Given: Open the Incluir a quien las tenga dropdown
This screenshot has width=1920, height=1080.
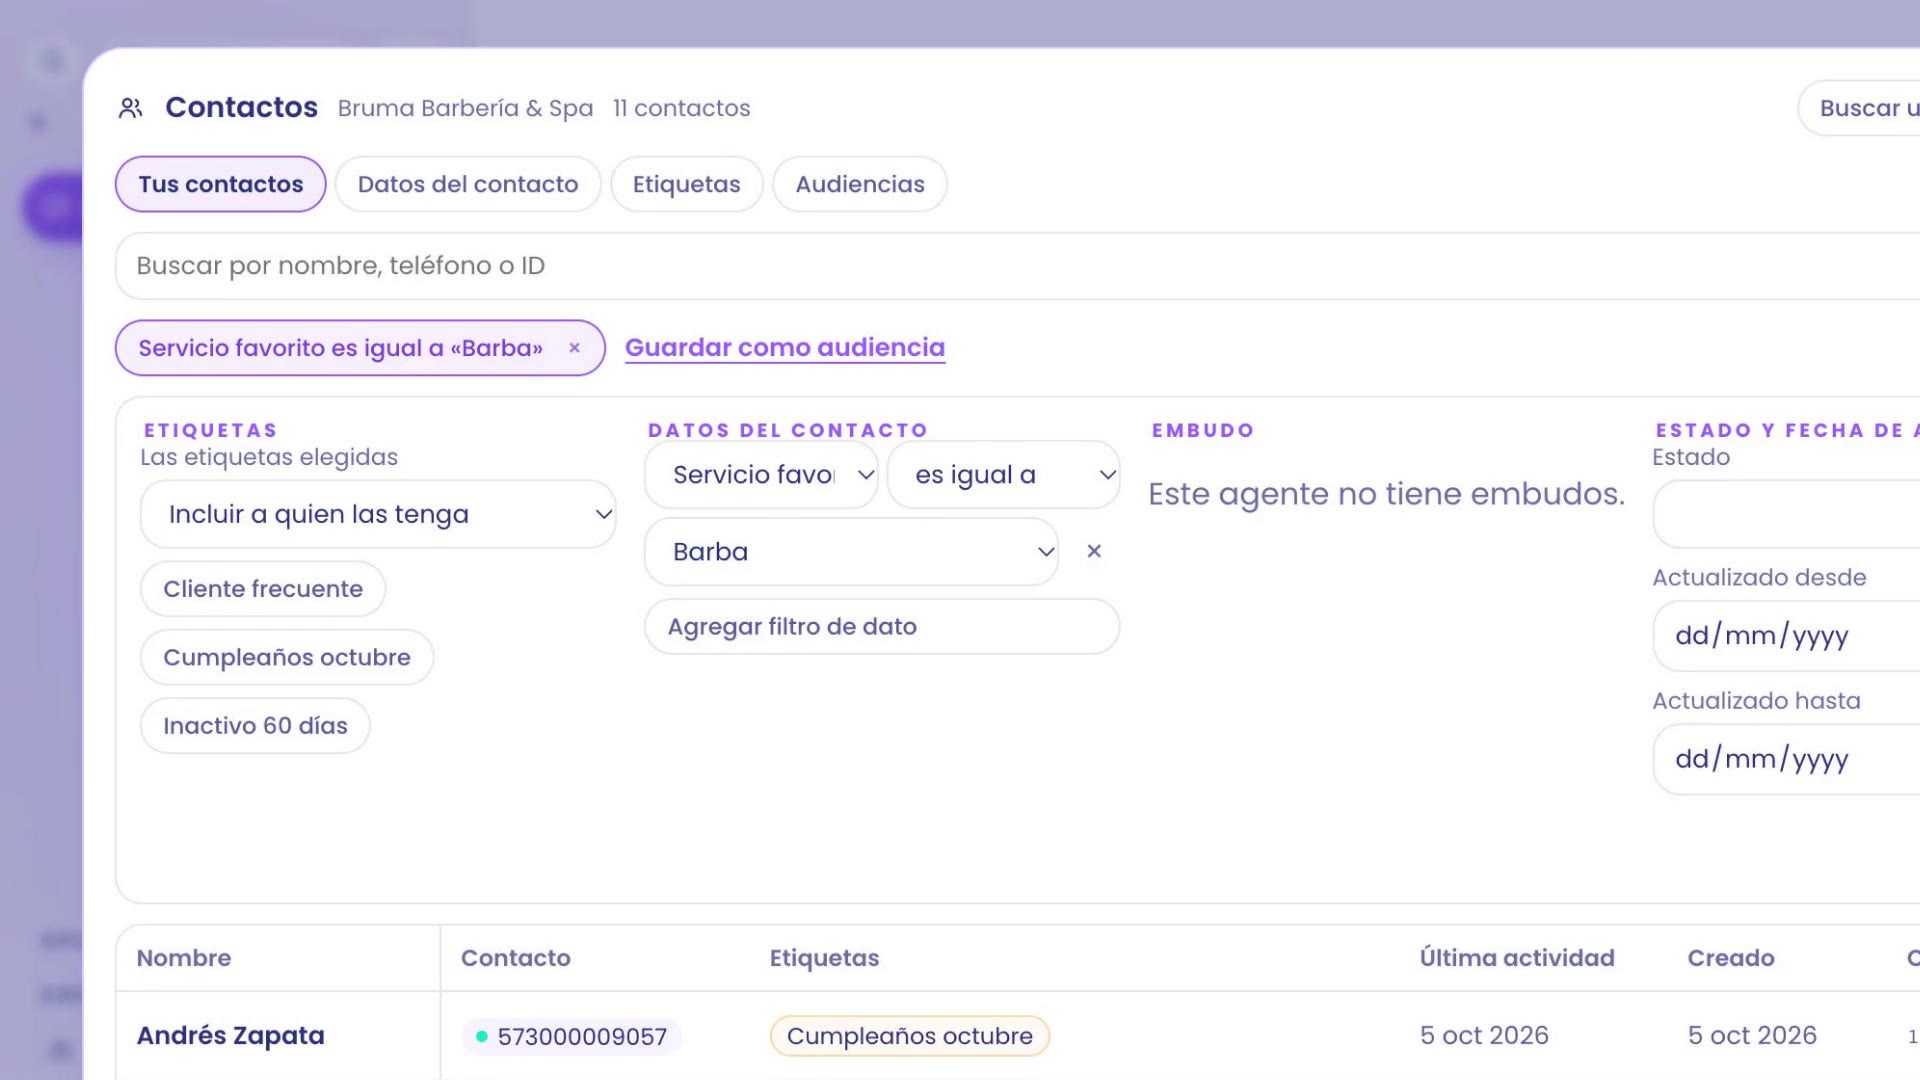Looking at the screenshot, I should (x=378, y=514).
